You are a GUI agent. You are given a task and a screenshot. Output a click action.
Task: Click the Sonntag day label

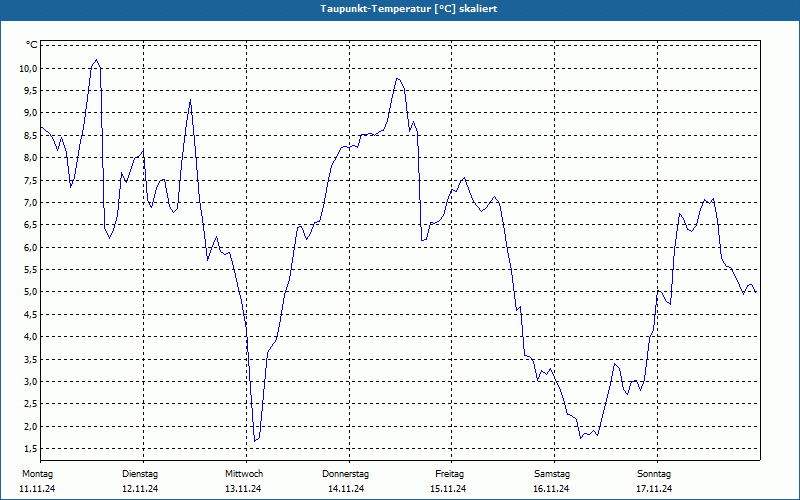coord(654,474)
